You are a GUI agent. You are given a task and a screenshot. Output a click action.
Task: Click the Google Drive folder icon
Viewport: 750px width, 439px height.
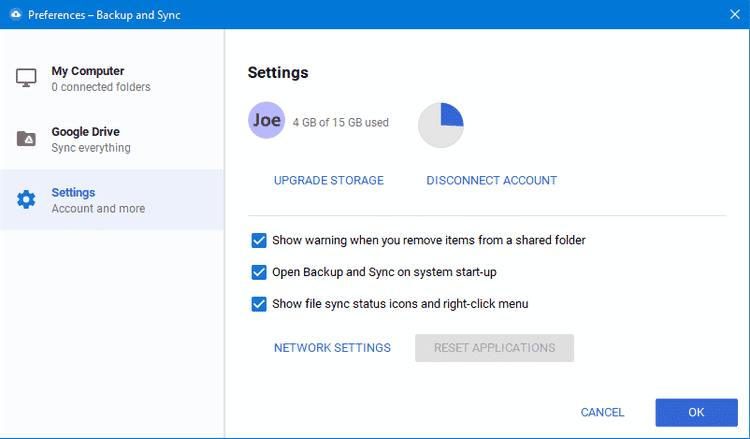26,139
